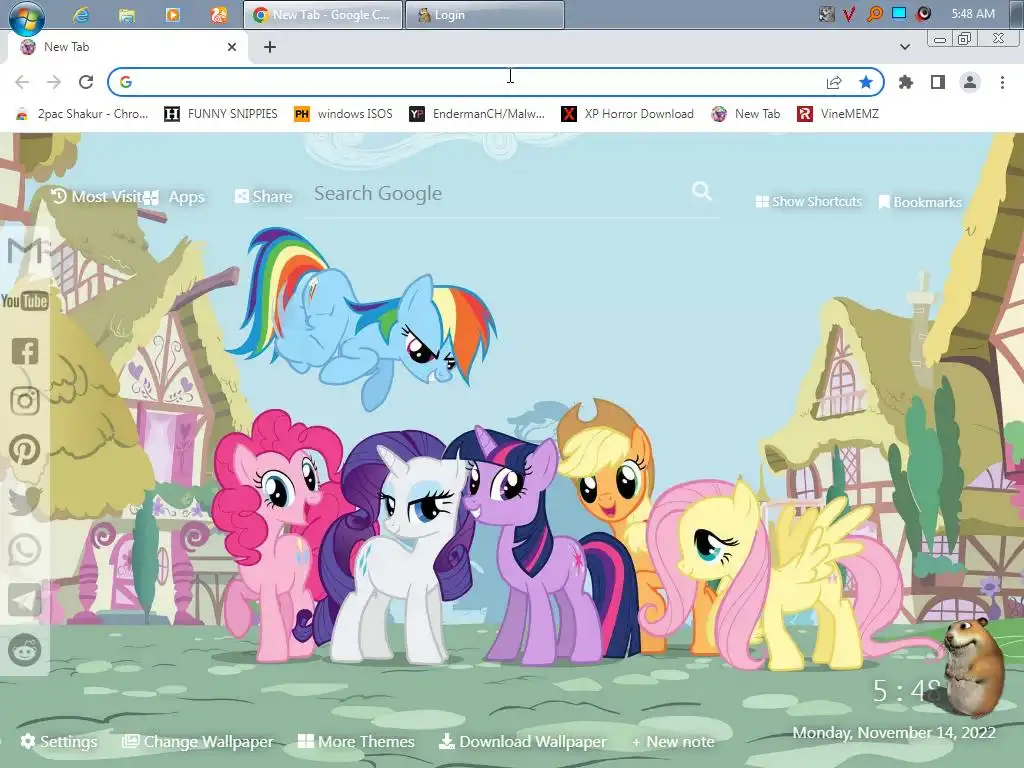Open the windows ISOS bookmark
The width and height of the screenshot is (1024, 768).
pos(344,114)
